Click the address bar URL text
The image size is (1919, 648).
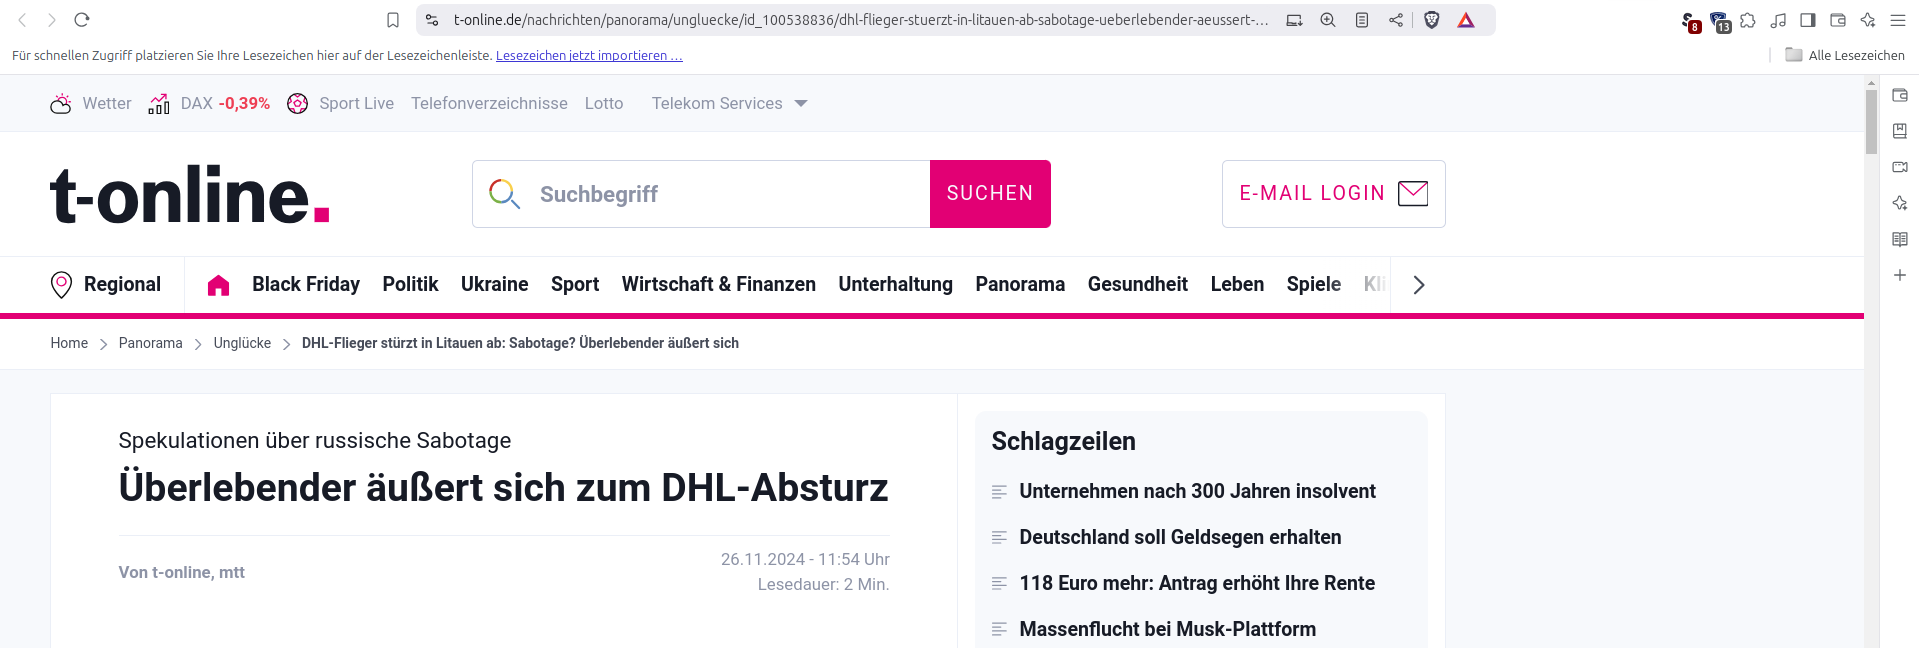pos(860,20)
